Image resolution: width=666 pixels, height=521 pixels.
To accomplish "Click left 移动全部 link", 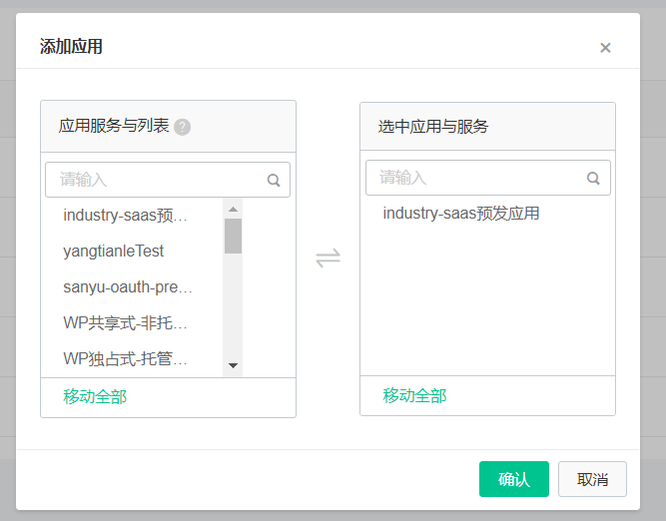I will 95,397.
